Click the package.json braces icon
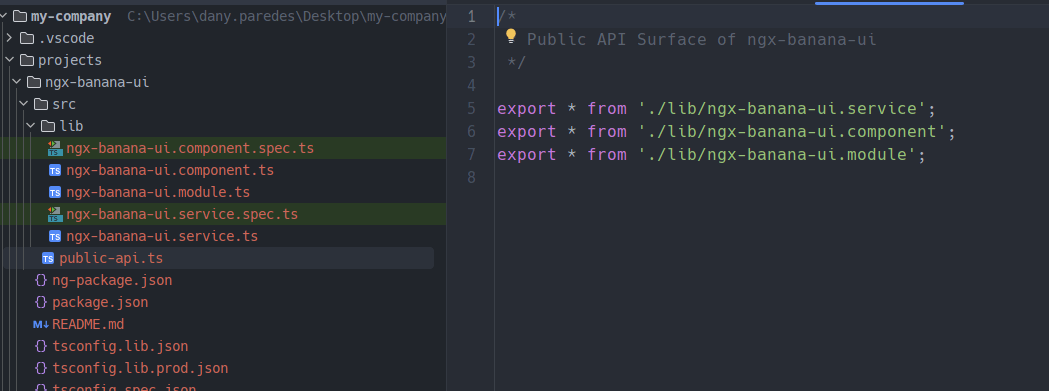 pyautogui.click(x=41, y=303)
